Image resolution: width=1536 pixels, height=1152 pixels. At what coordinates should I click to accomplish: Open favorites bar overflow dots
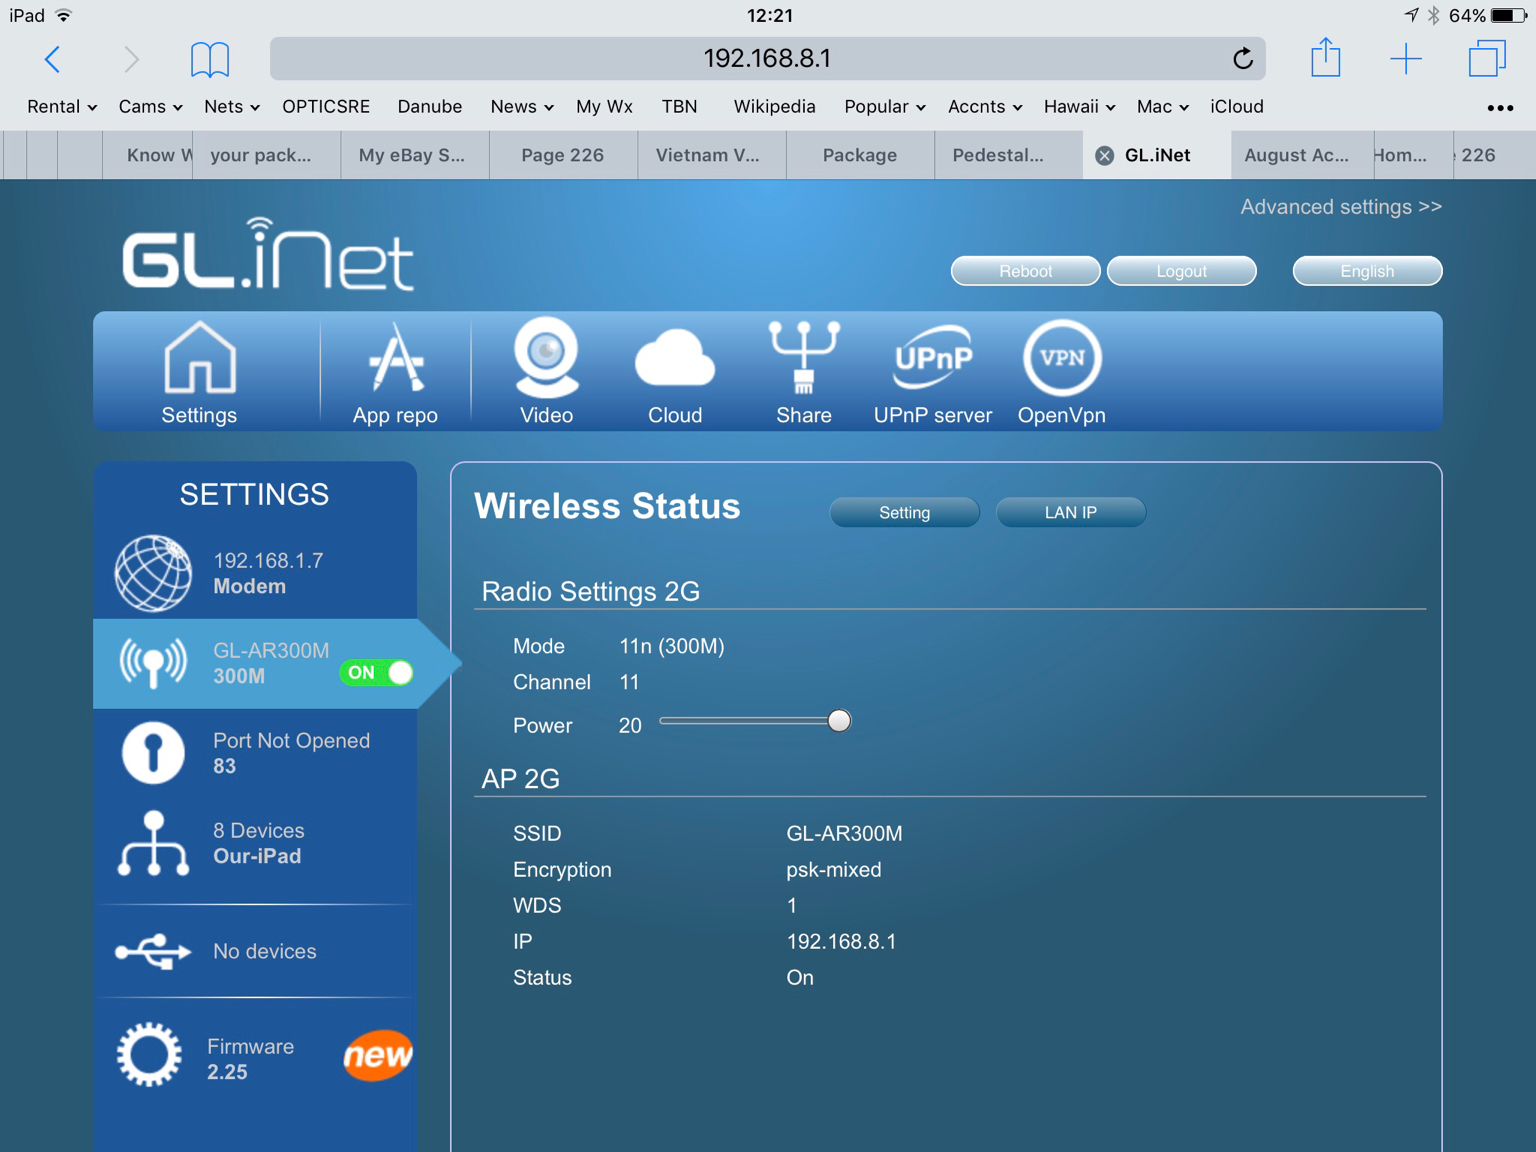pos(1500,107)
